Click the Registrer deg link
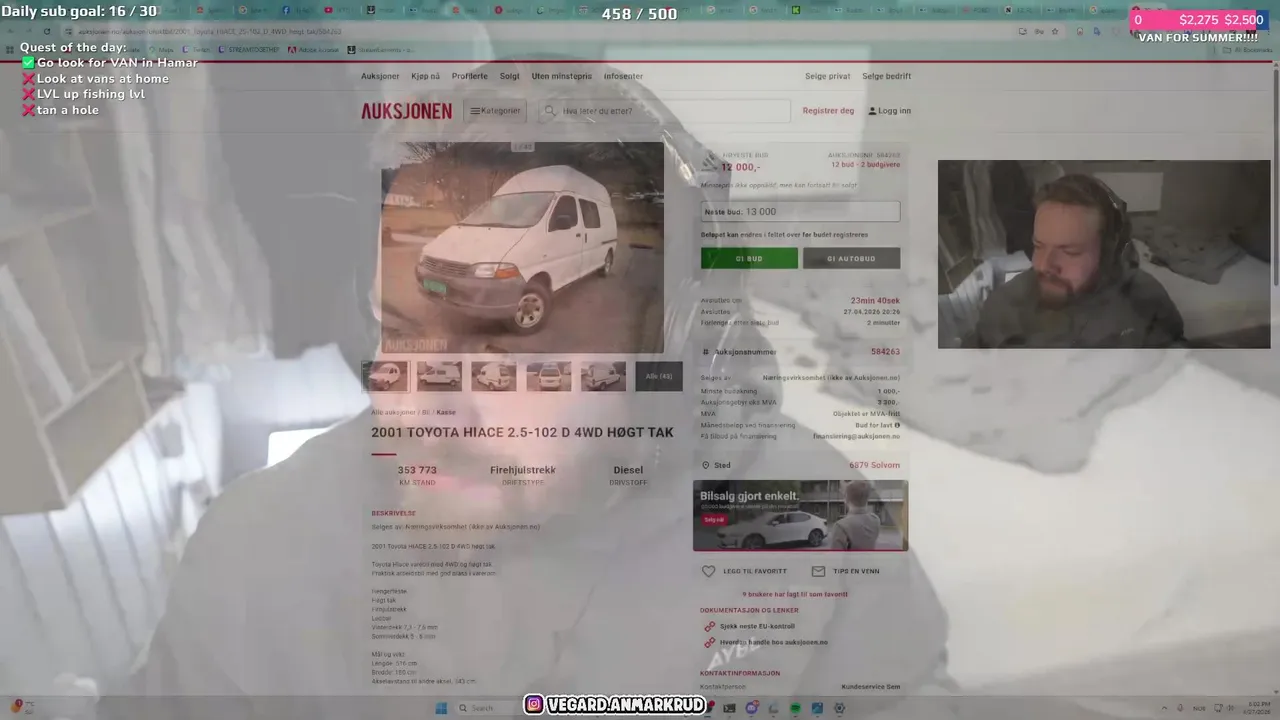The height and width of the screenshot is (720, 1280). [x=828, y=111]
